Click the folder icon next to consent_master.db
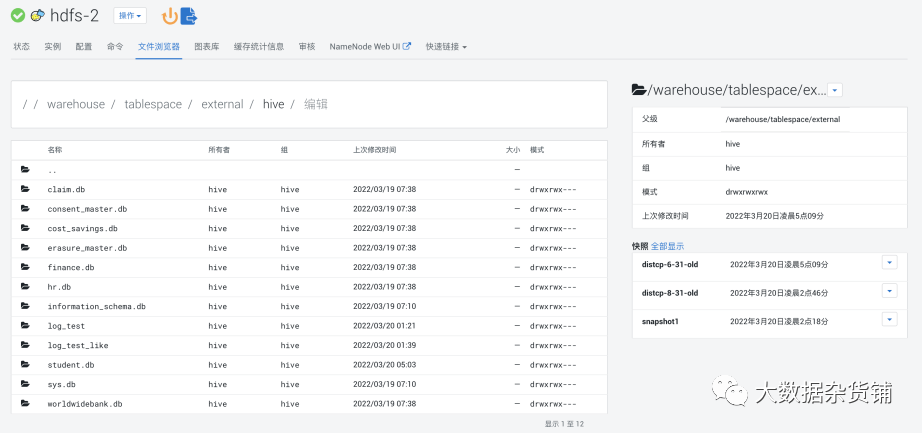This screenshot has width=922, height=433. (x=25, y=208)
